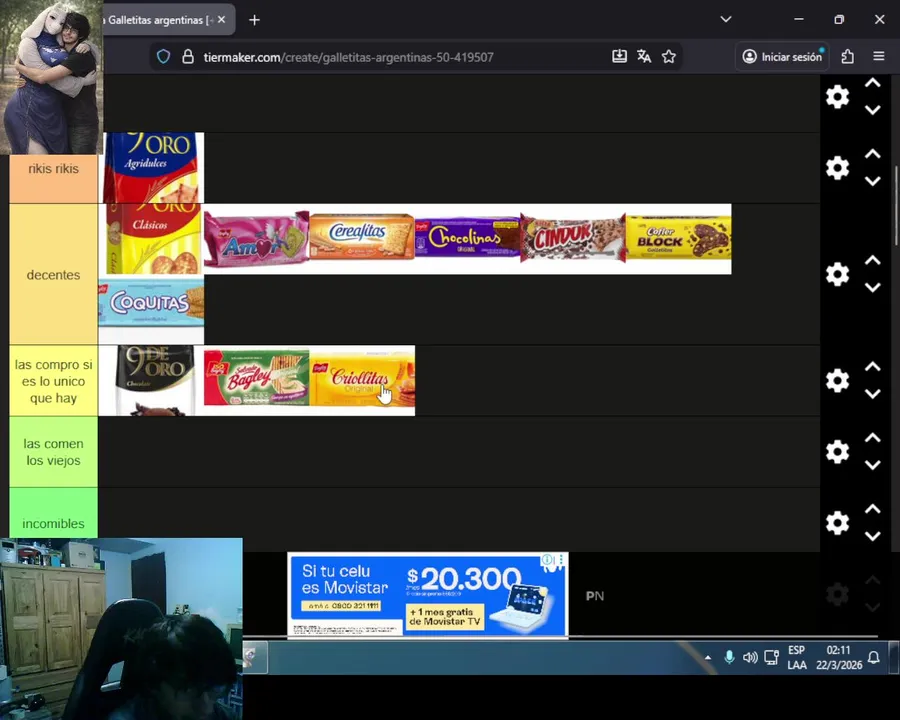This screenshot has width=900, height=720.
Task: Select the Criollitas Original cracker image
Action: (362, 381)
